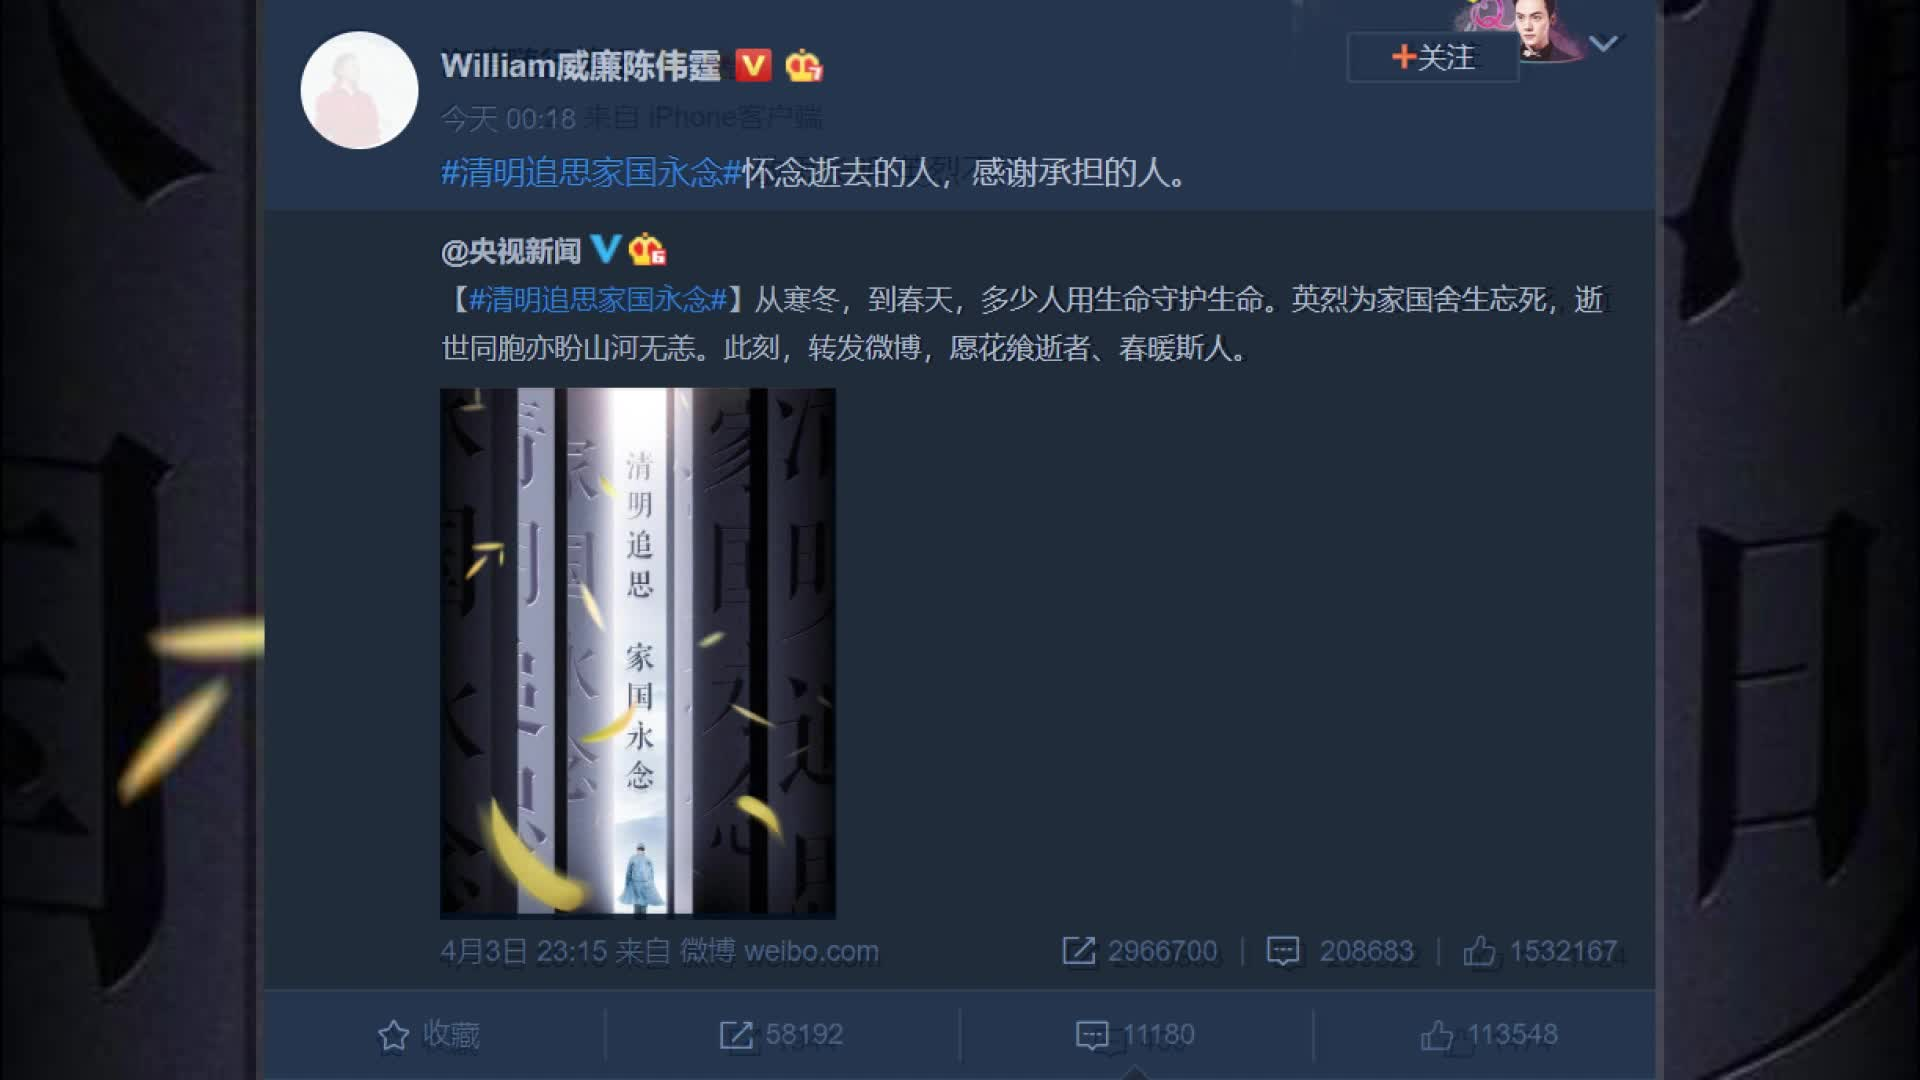Expand the post options chevron menu

(1603, 44)
